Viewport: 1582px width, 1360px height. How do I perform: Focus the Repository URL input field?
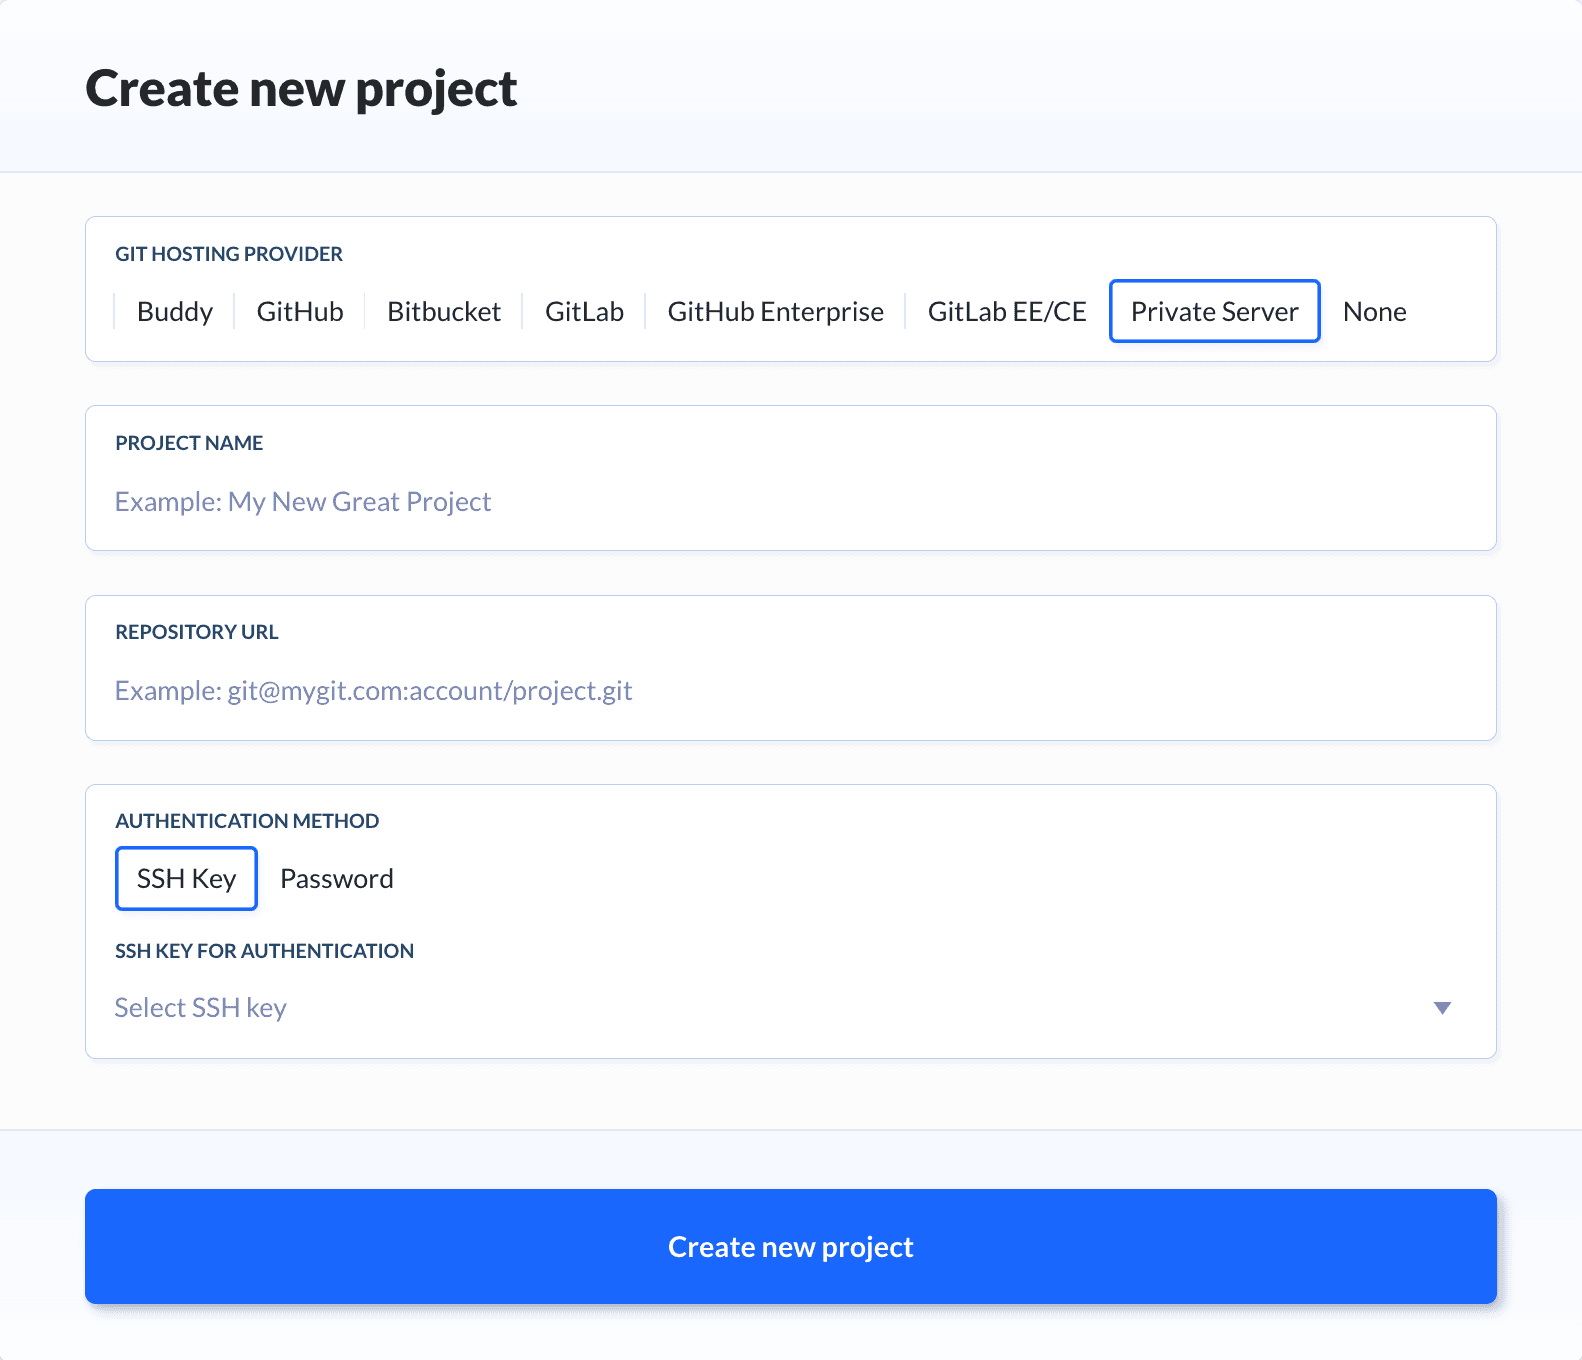(700, 690)
